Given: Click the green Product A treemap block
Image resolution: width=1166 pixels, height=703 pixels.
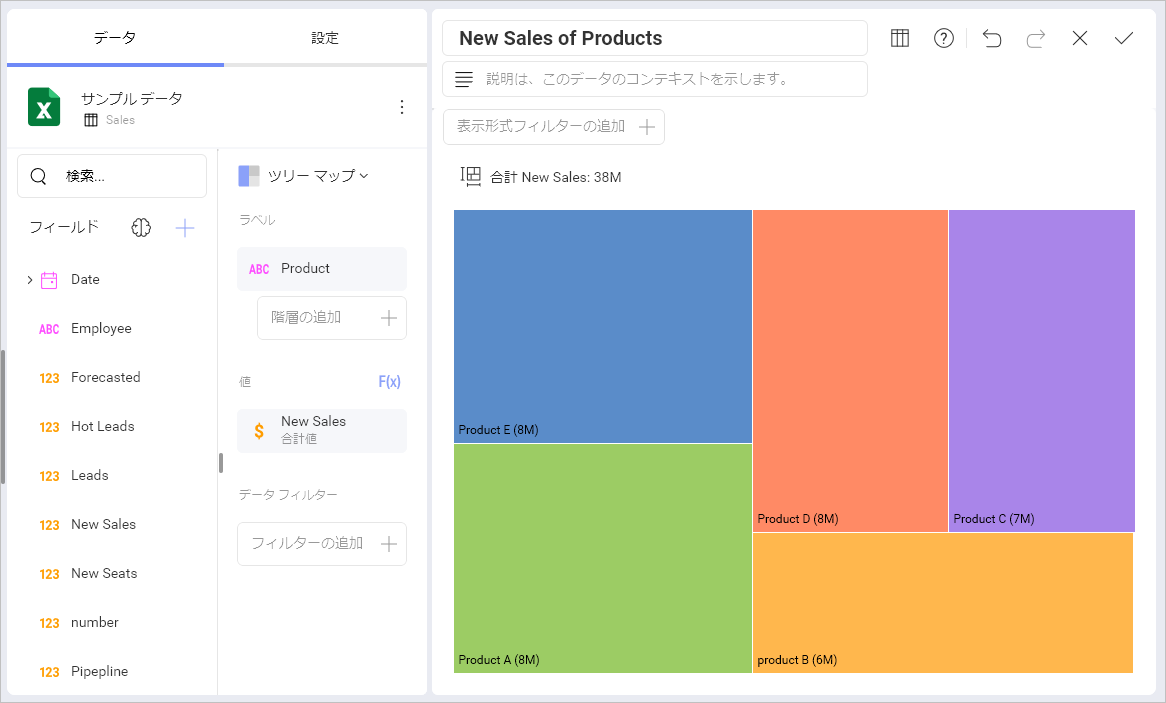Looking at the screenshot, I should tap(602, 558).
